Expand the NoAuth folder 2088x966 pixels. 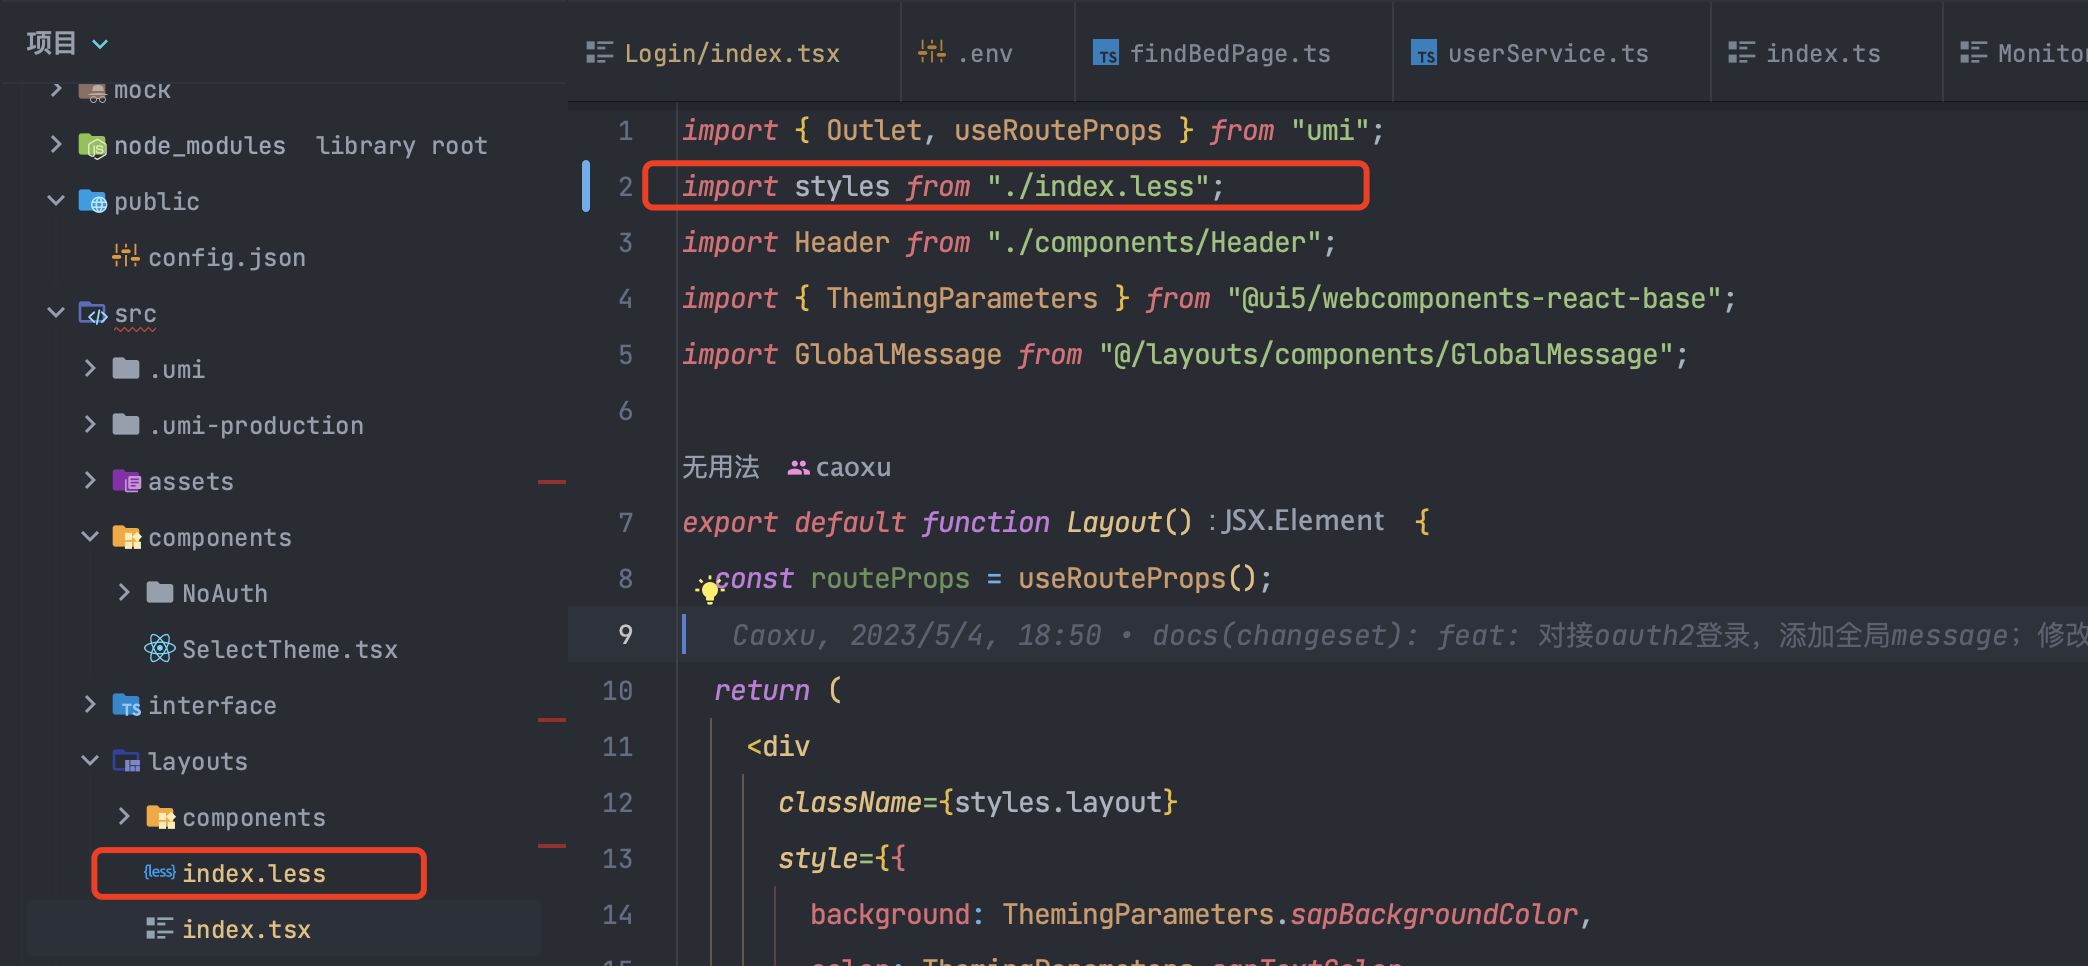124,592
